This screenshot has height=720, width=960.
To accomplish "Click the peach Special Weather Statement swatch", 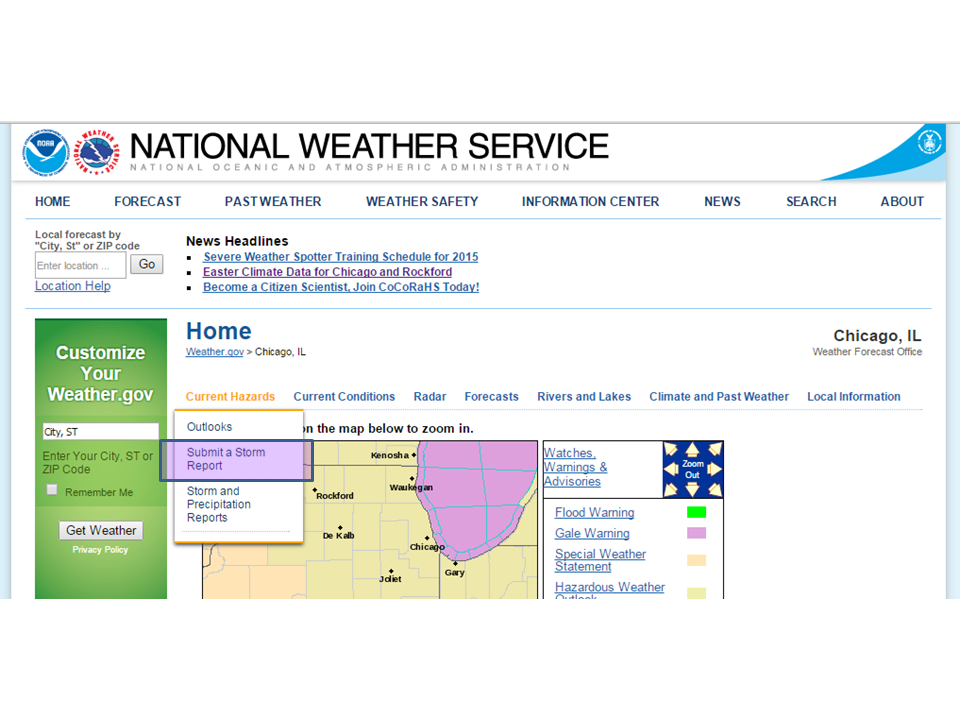I will 696,560.
